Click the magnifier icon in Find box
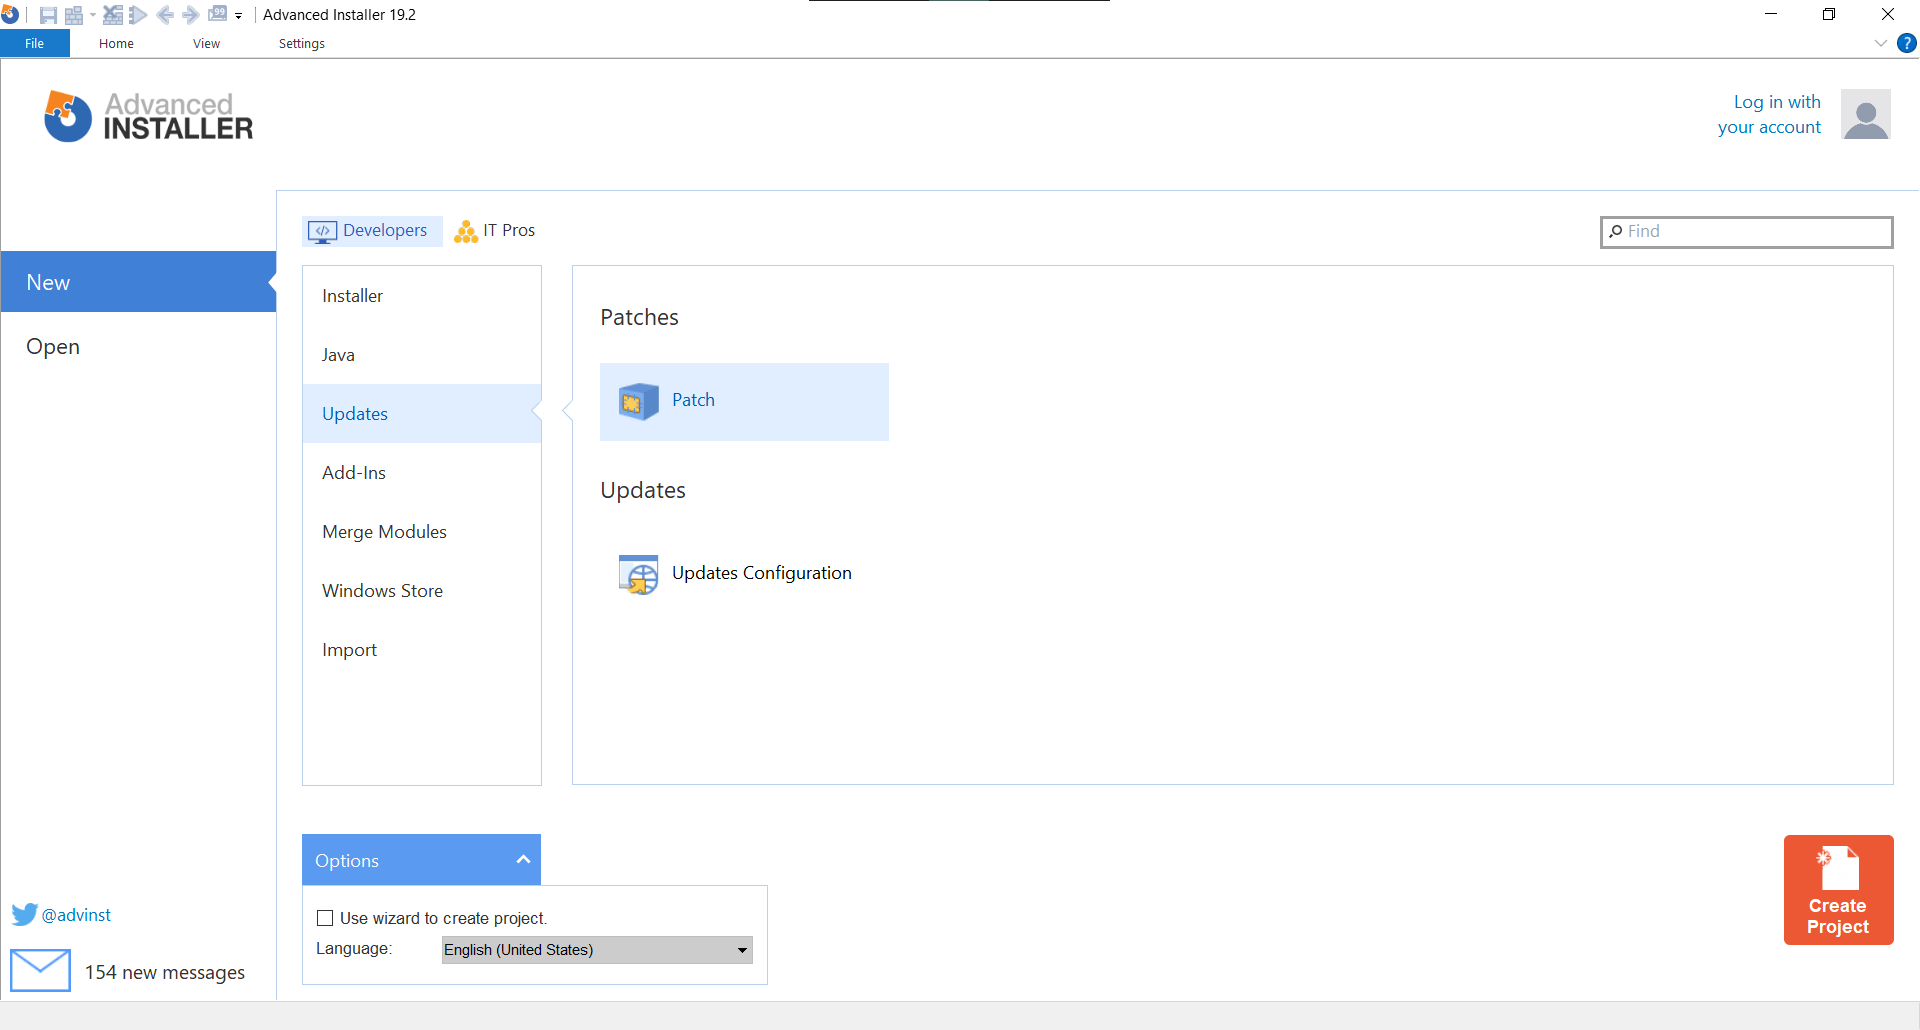 [1615, 231]
